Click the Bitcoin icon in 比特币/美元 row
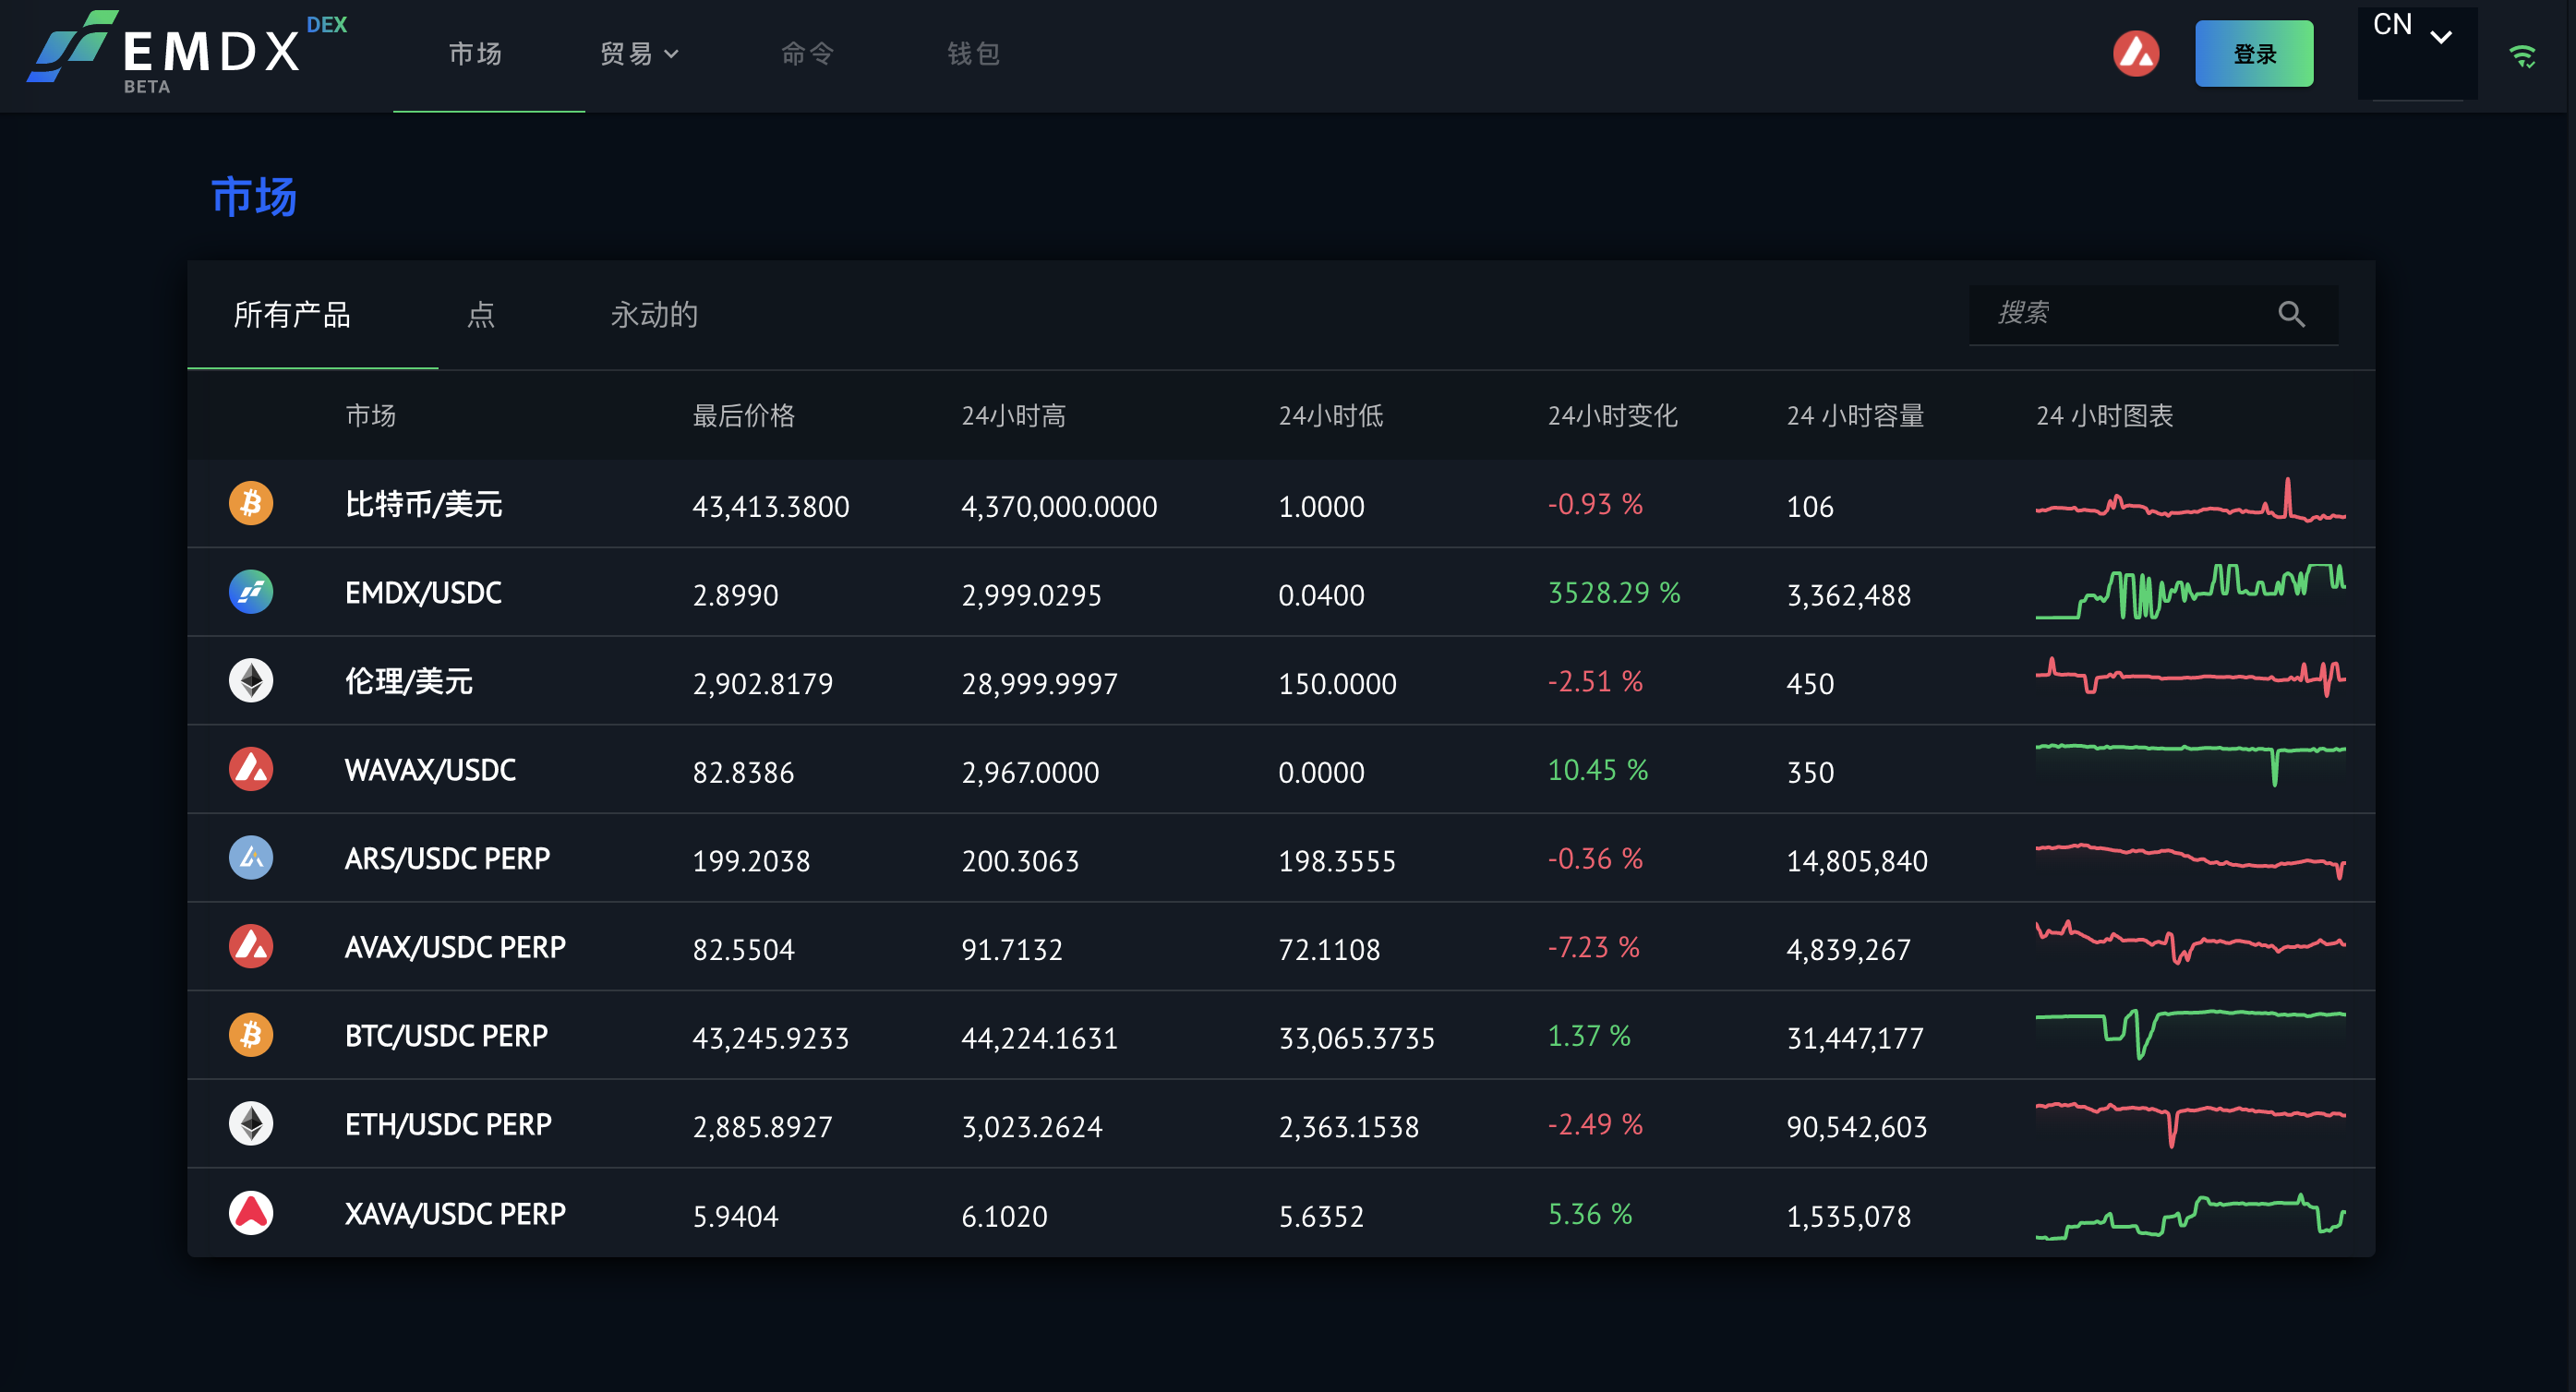The height and width of the screenshot is (1392, 2576). [x=251, y=503]
